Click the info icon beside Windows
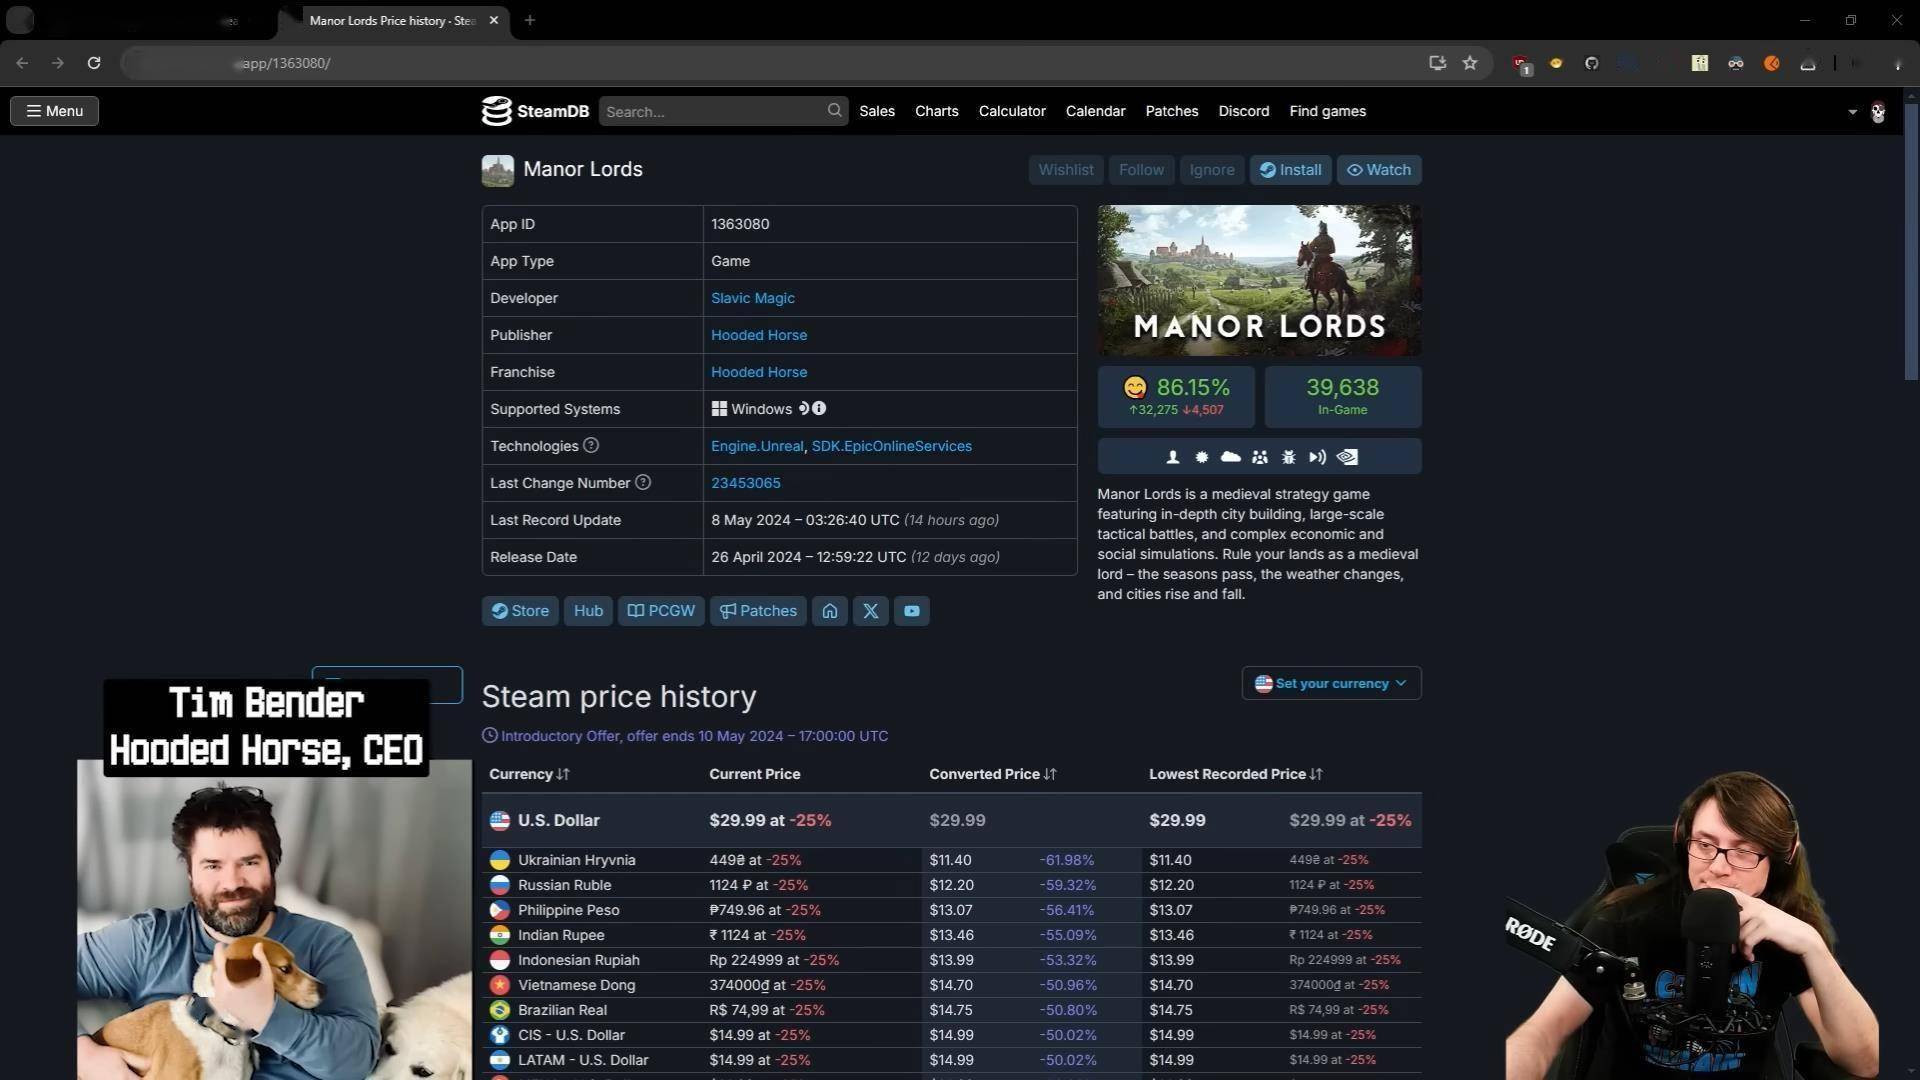 [819, 408]
